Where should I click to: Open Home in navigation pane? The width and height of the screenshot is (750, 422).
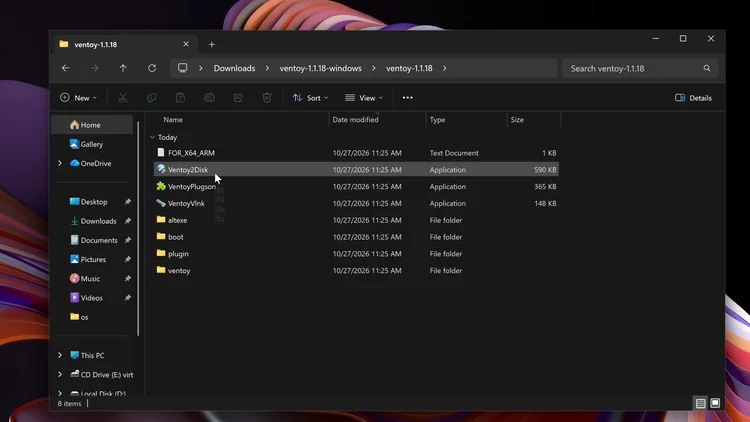(92, 125)
